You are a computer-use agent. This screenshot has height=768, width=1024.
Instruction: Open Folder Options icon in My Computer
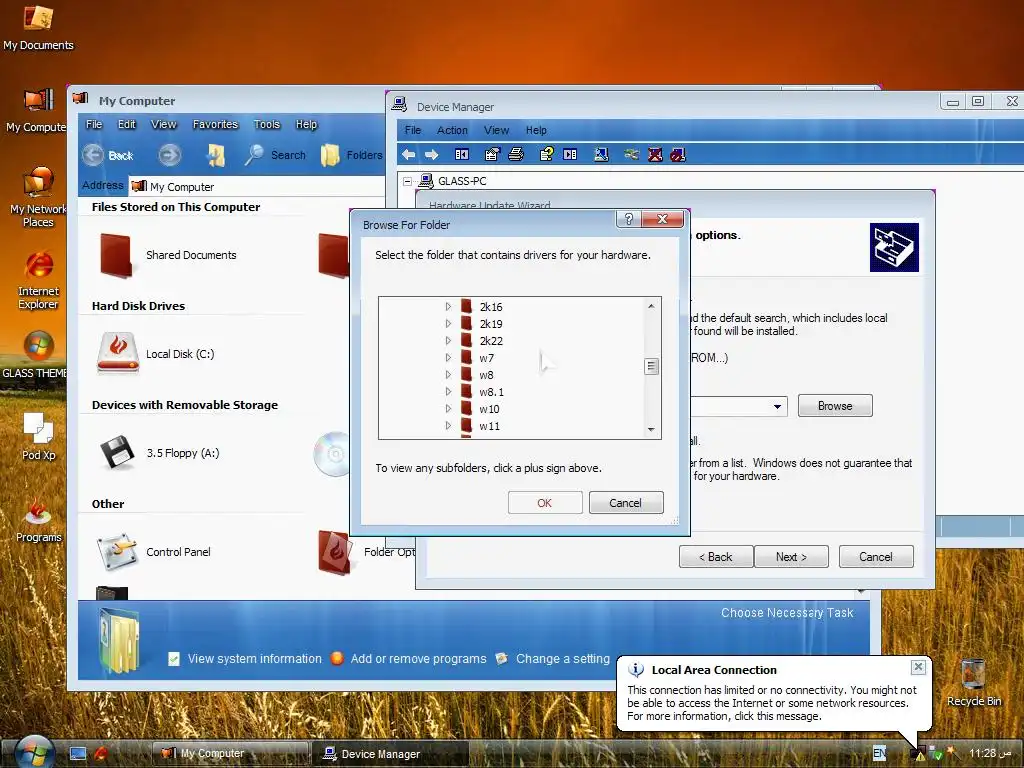coord(334,552)
